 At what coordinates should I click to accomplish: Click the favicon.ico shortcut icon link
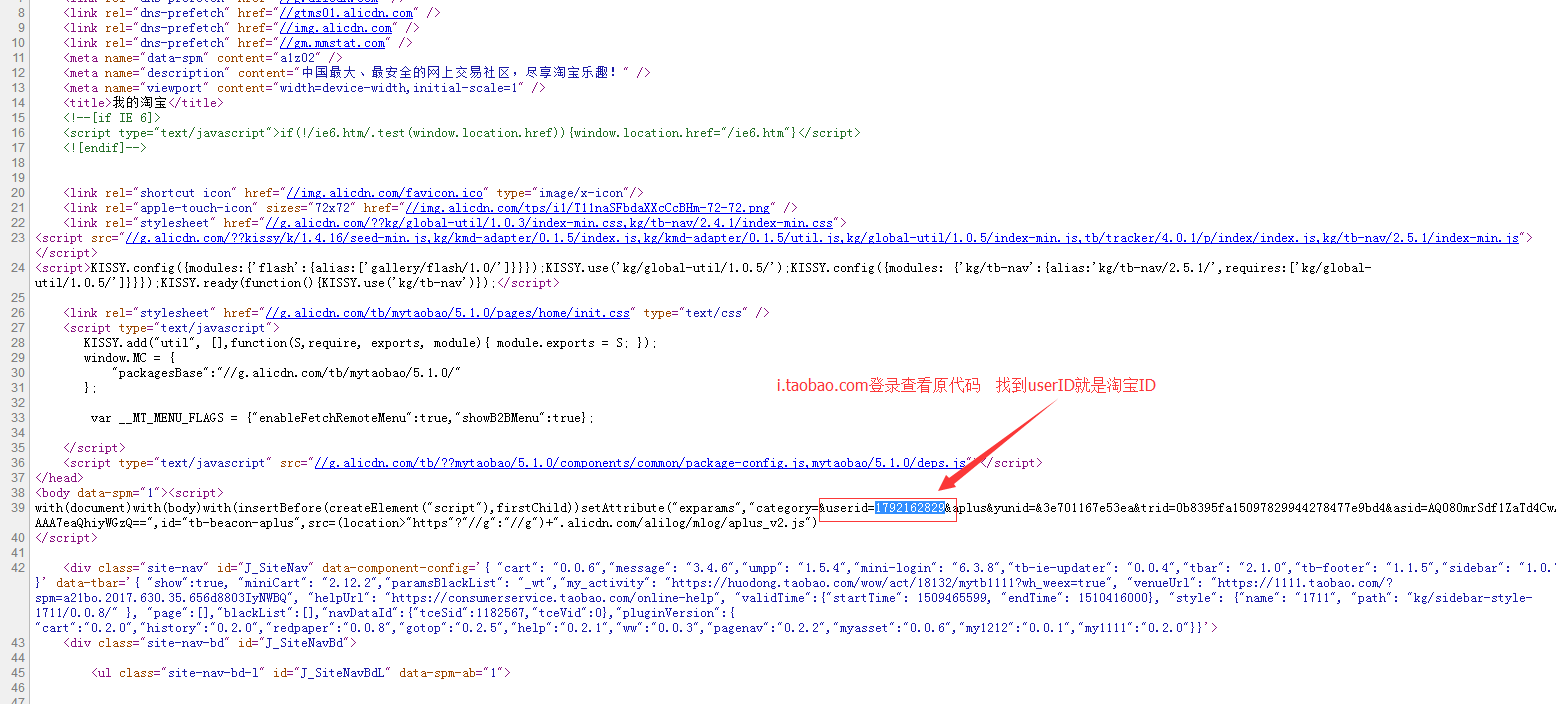pyautogui.click(x=384, y=193)
